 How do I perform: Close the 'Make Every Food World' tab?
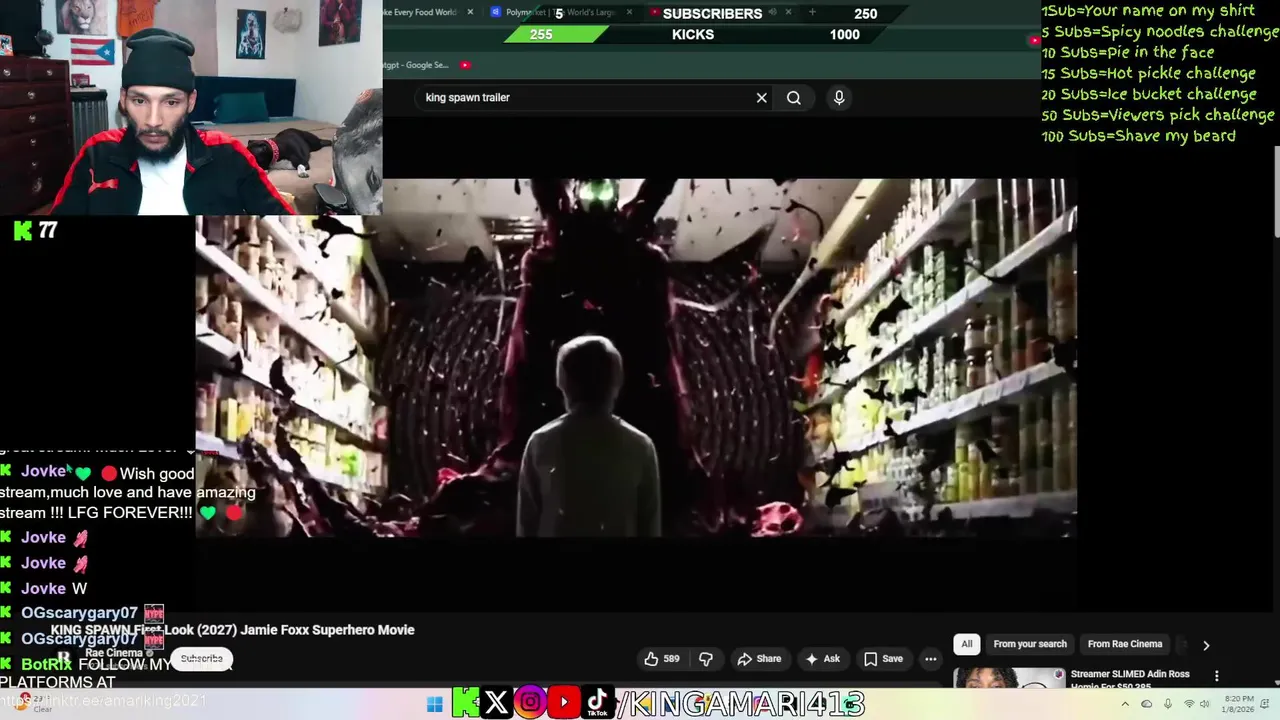[x=470, y=13]
